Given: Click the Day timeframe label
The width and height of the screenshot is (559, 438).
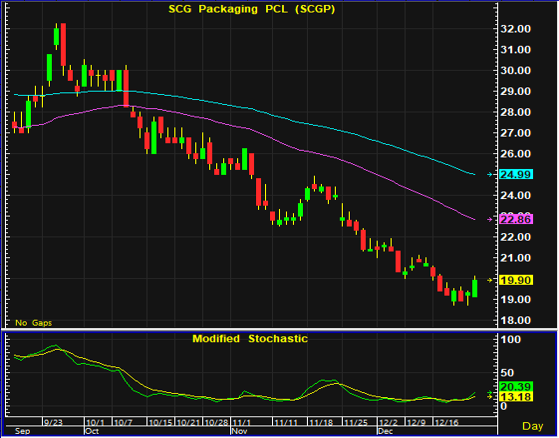Looking at the screenshot, I should (x=533, y=426).
